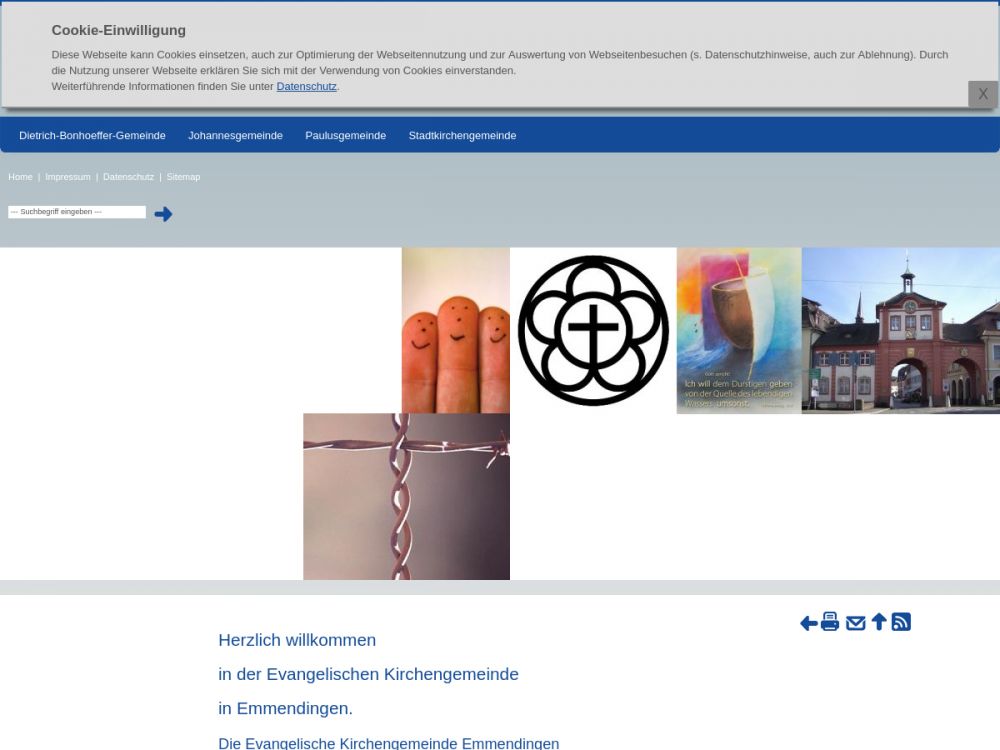Open the RSS feed icon

click(901, 622)
